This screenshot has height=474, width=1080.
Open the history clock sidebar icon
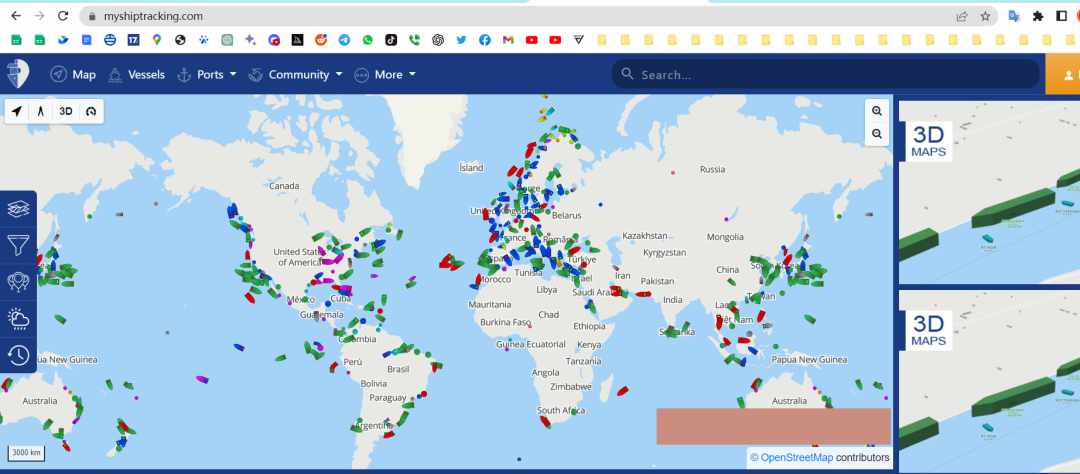(18, 356)
